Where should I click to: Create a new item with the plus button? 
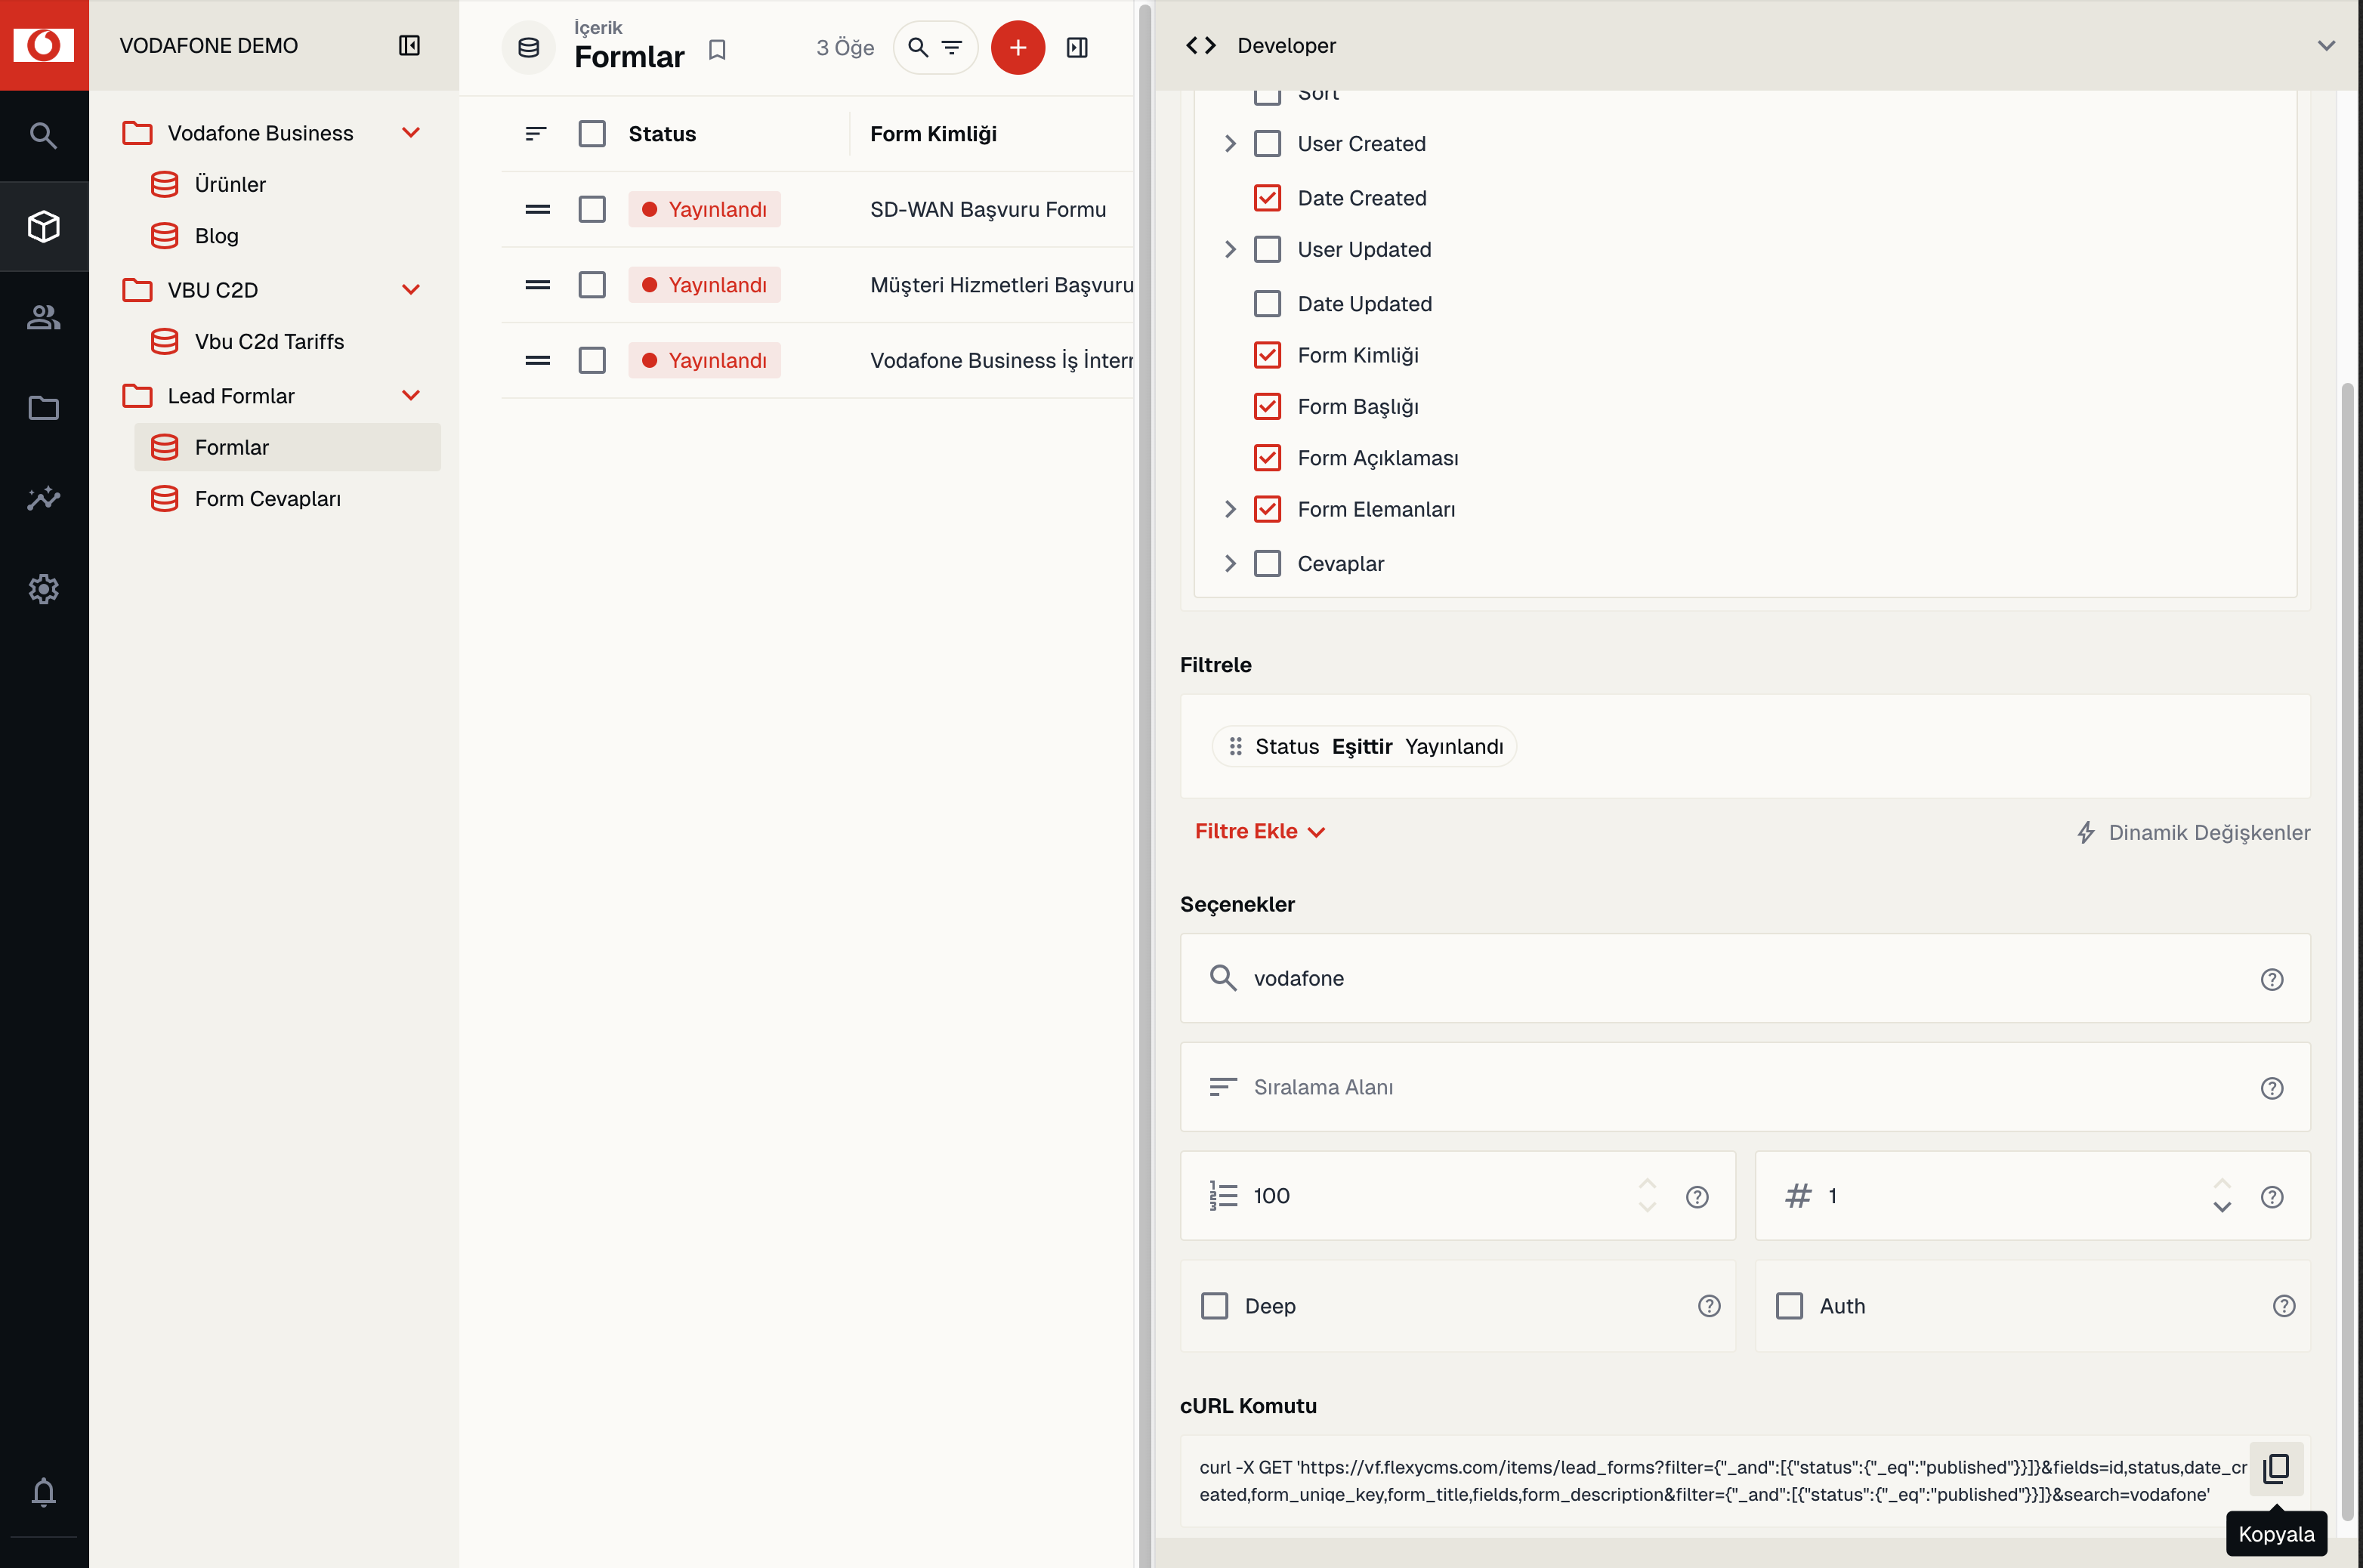[1018, 47]
